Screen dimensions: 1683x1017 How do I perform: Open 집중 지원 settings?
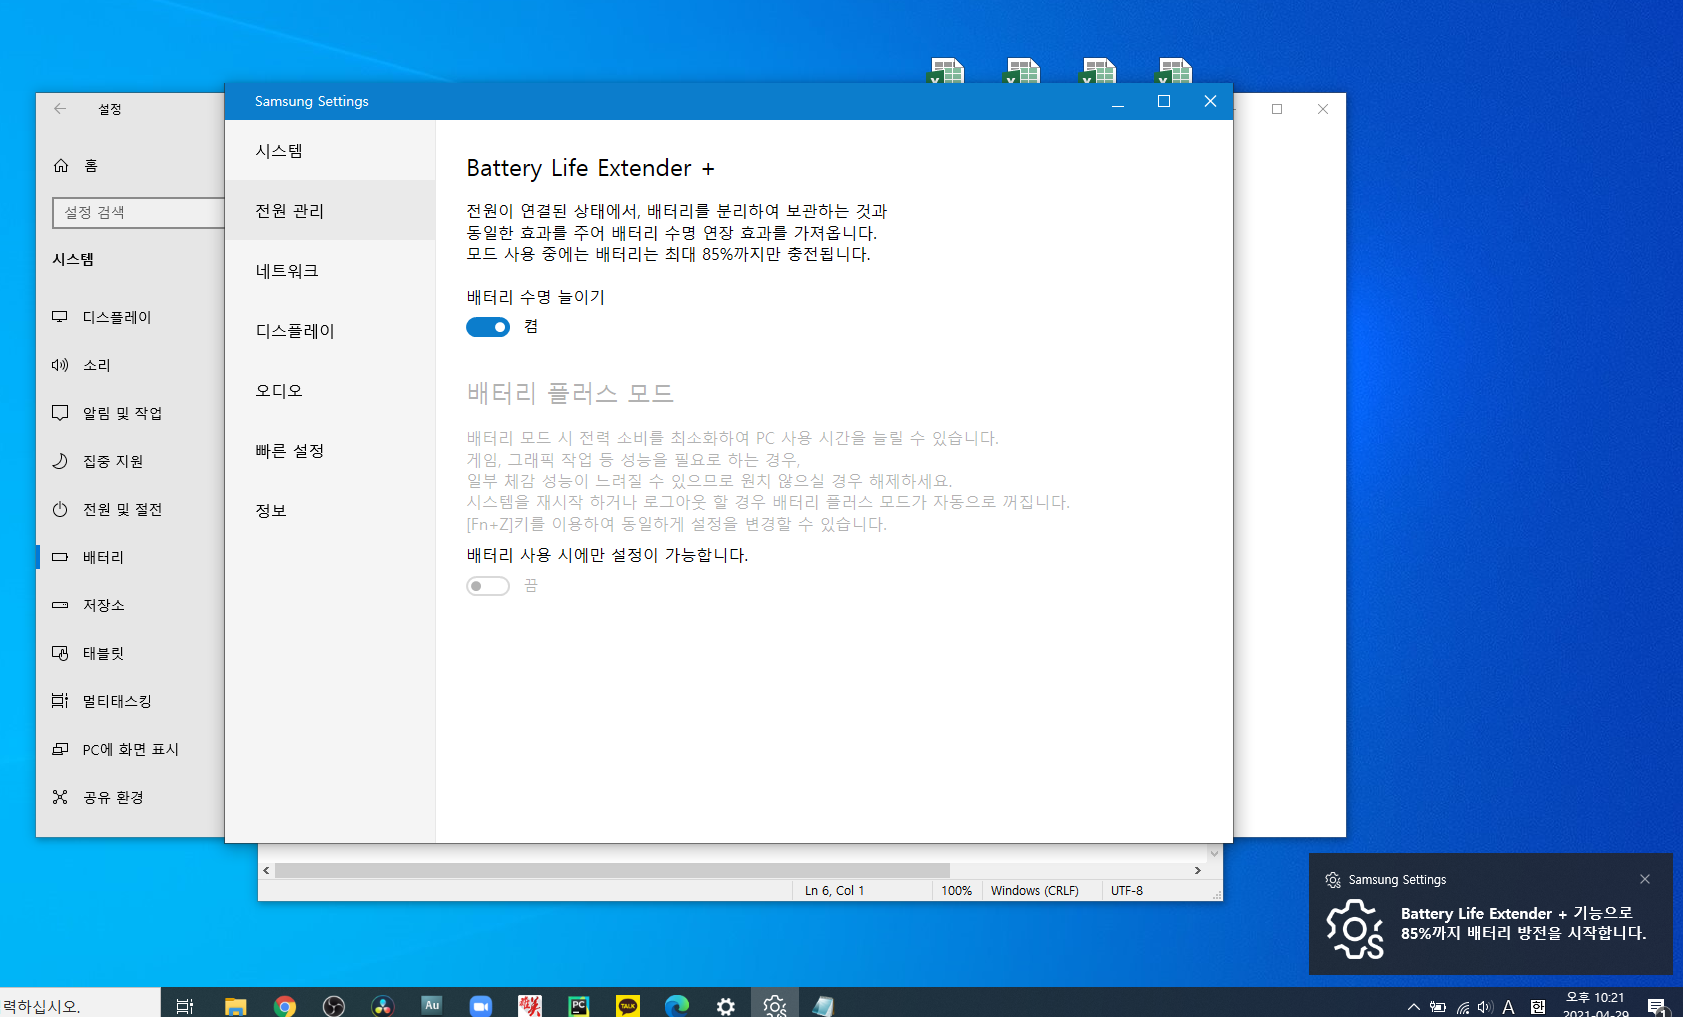coord(130,461)
